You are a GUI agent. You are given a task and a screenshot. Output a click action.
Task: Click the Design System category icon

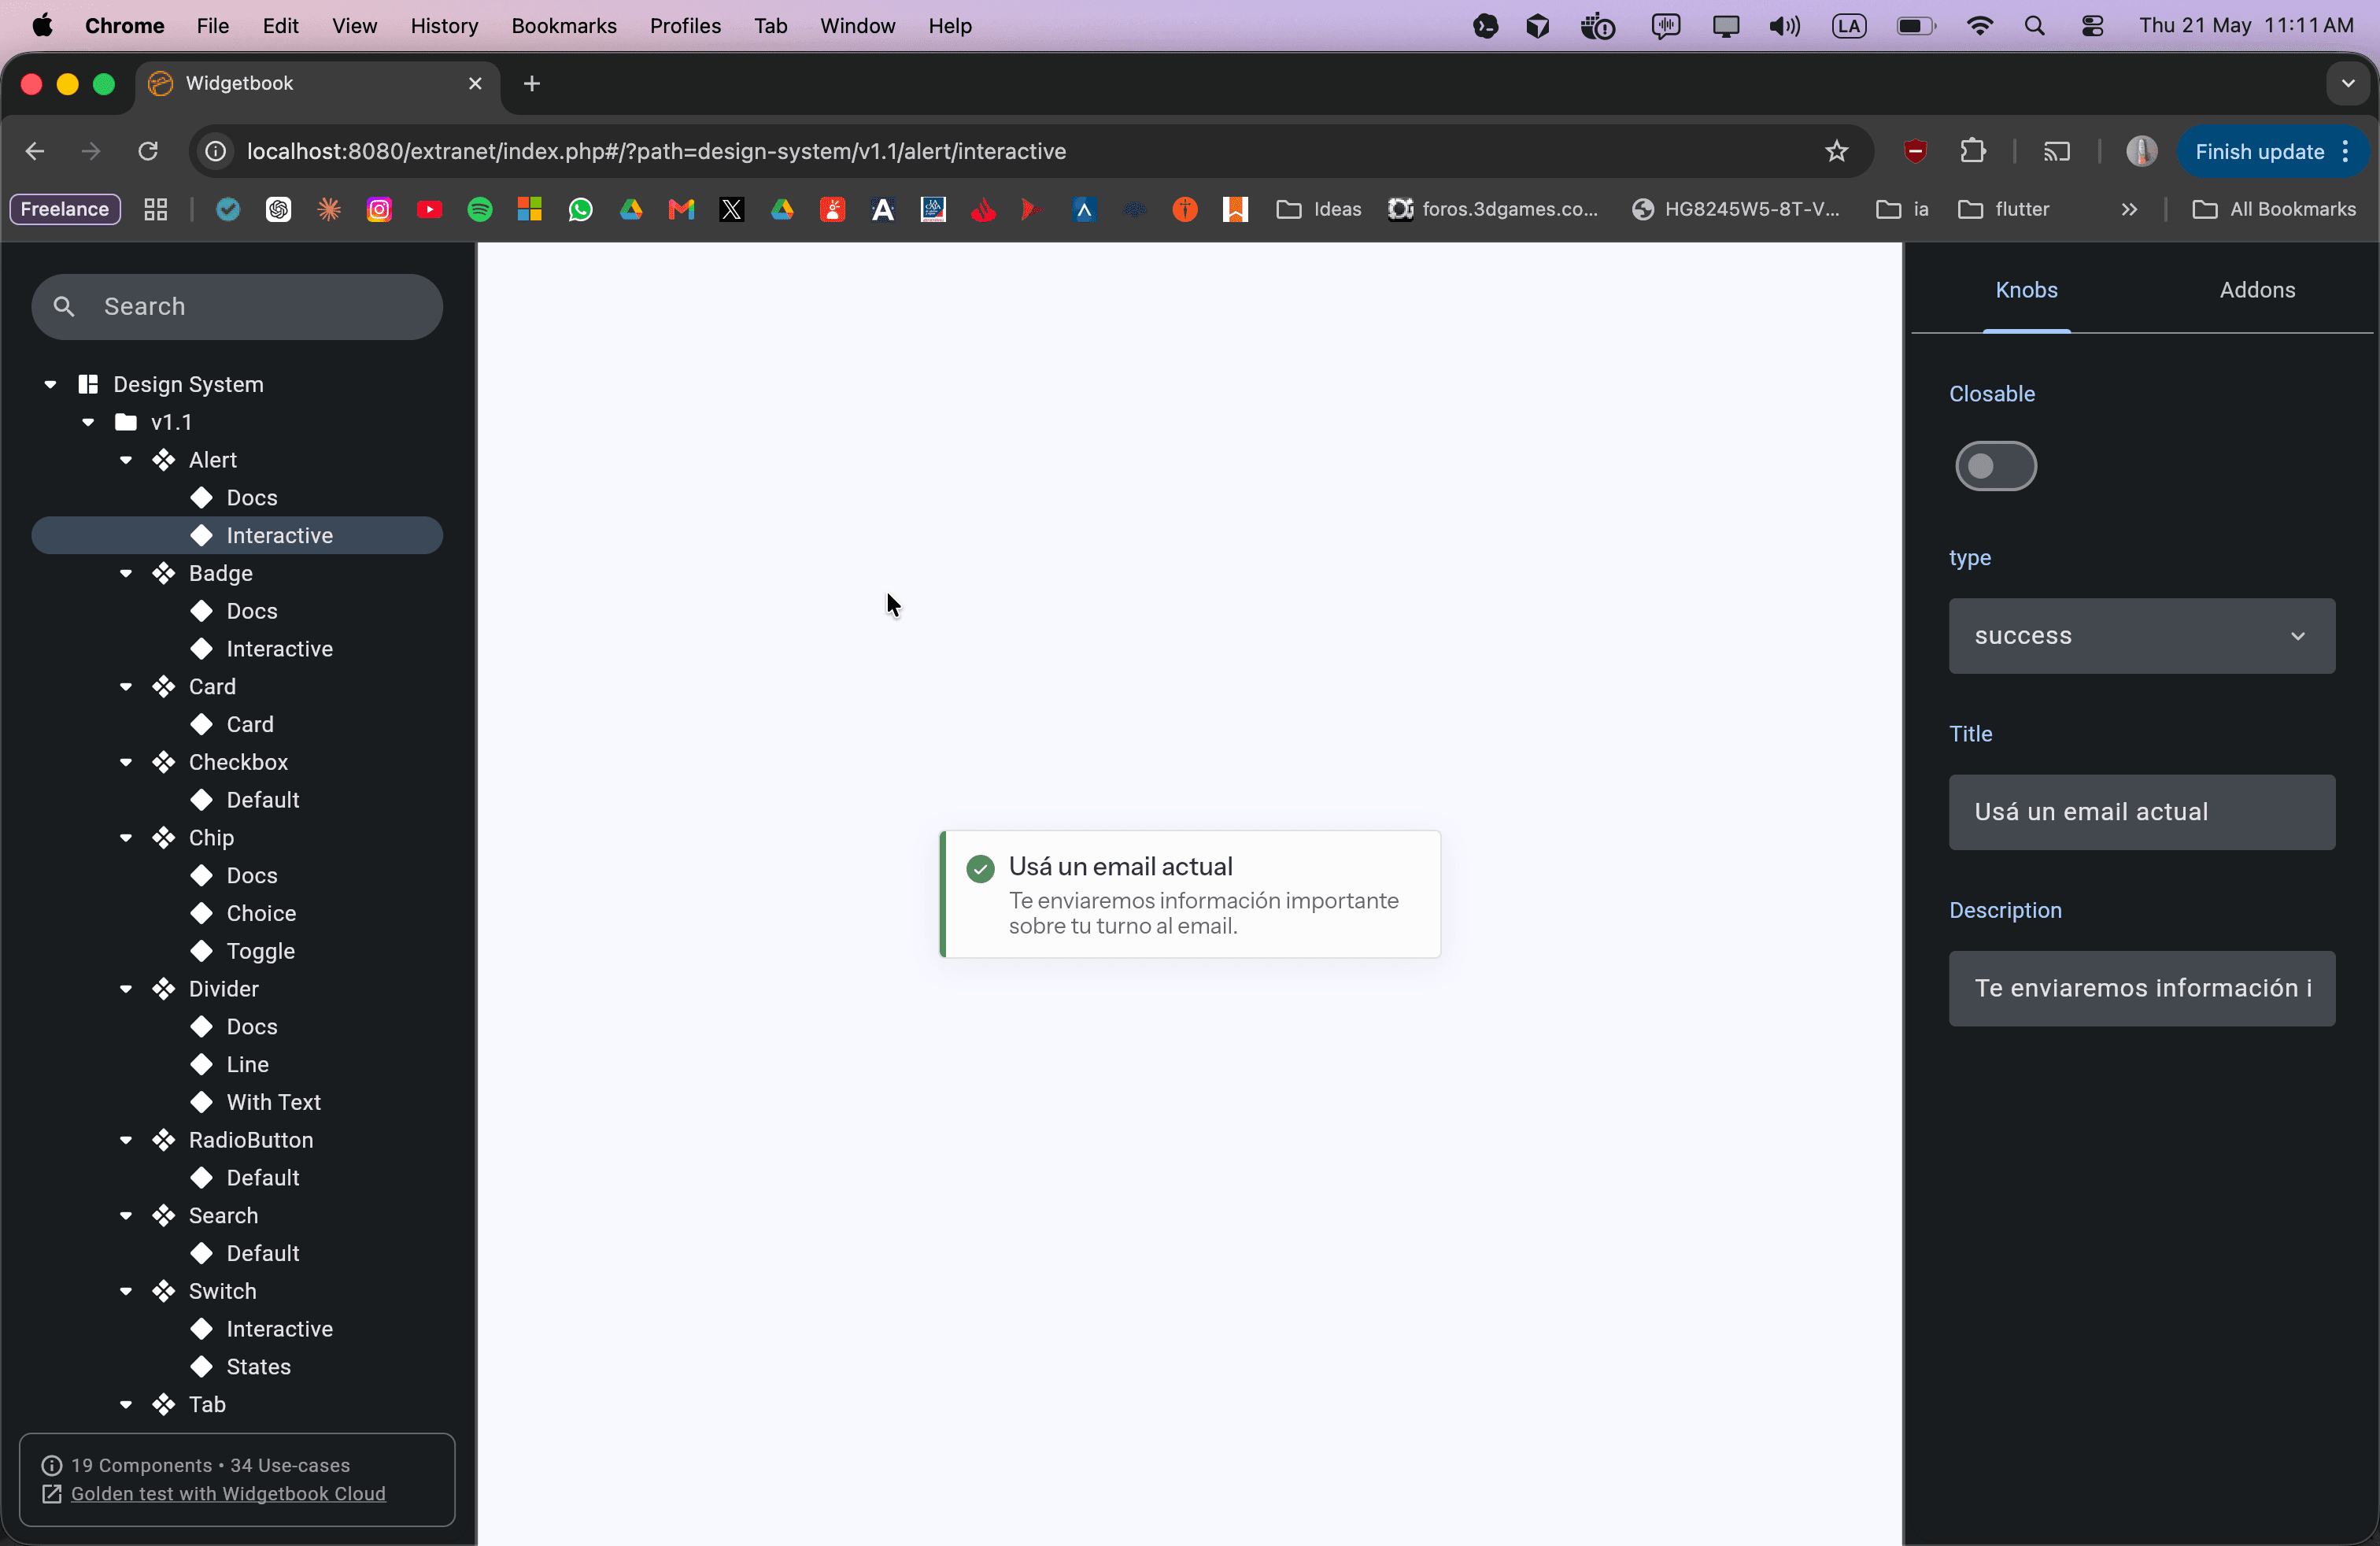(88, 384)
